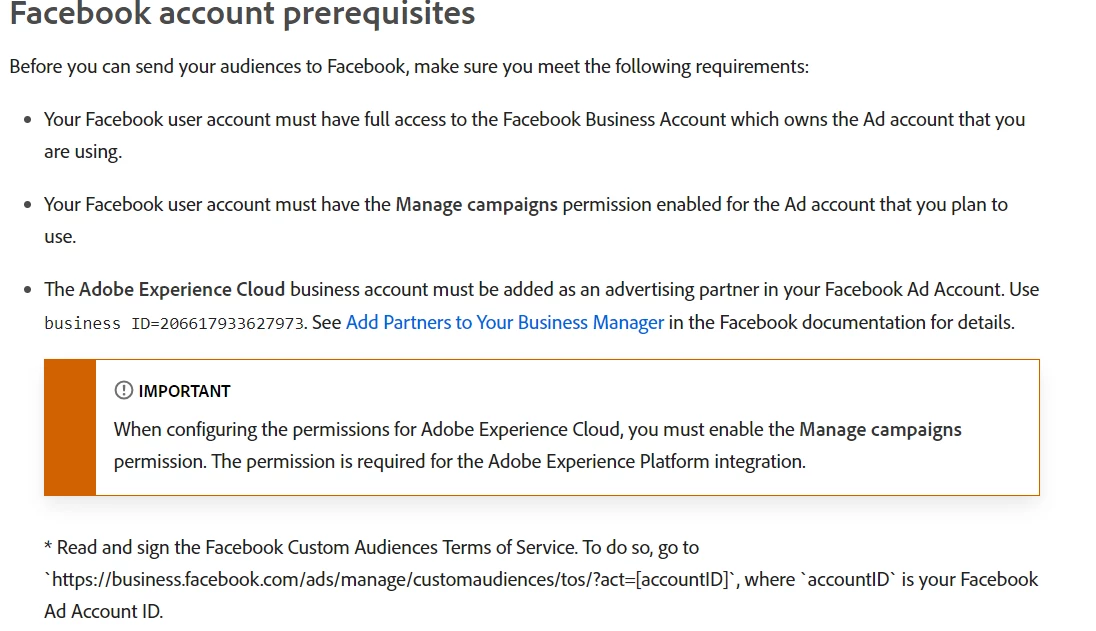Click the first bullet point marker
The width and height of the screenshot is (1096, 631).
pos(27,120)
